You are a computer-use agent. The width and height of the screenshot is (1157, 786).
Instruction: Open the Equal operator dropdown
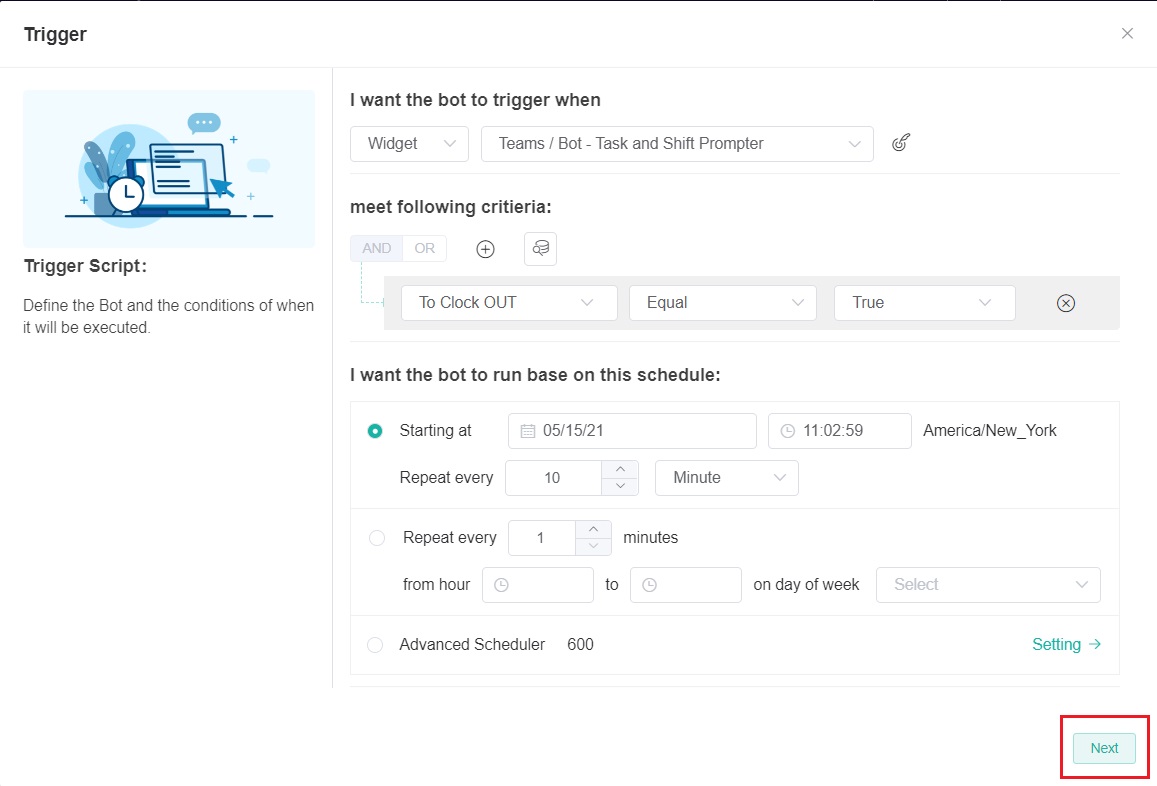tap(722, 303)
